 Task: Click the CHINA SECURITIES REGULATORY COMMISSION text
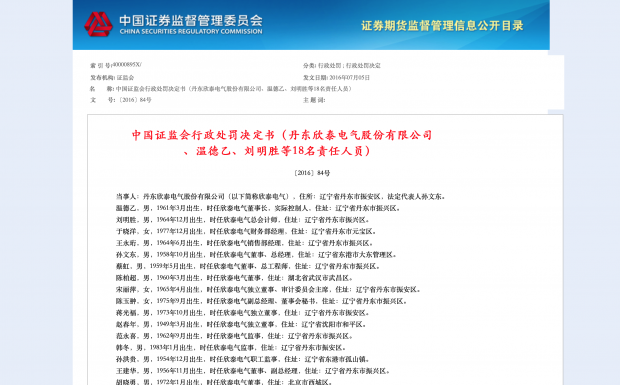(191, 32)
